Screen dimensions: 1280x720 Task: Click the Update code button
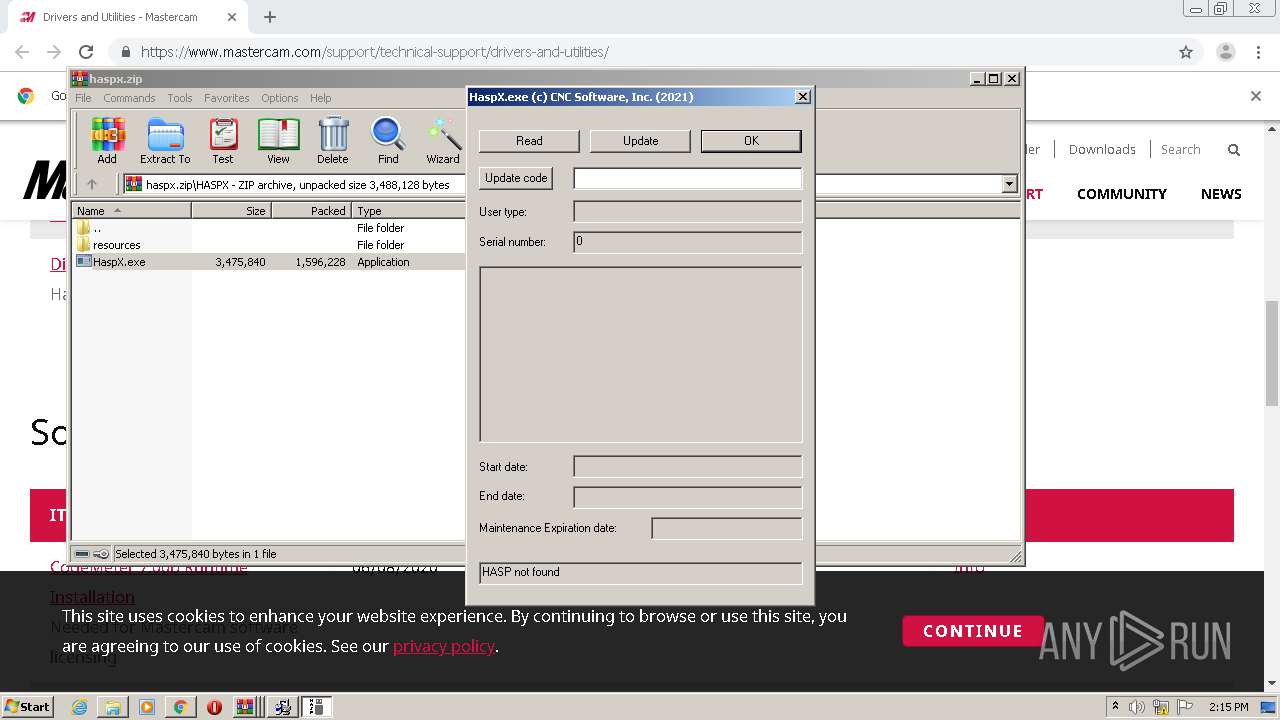point(516,178)
